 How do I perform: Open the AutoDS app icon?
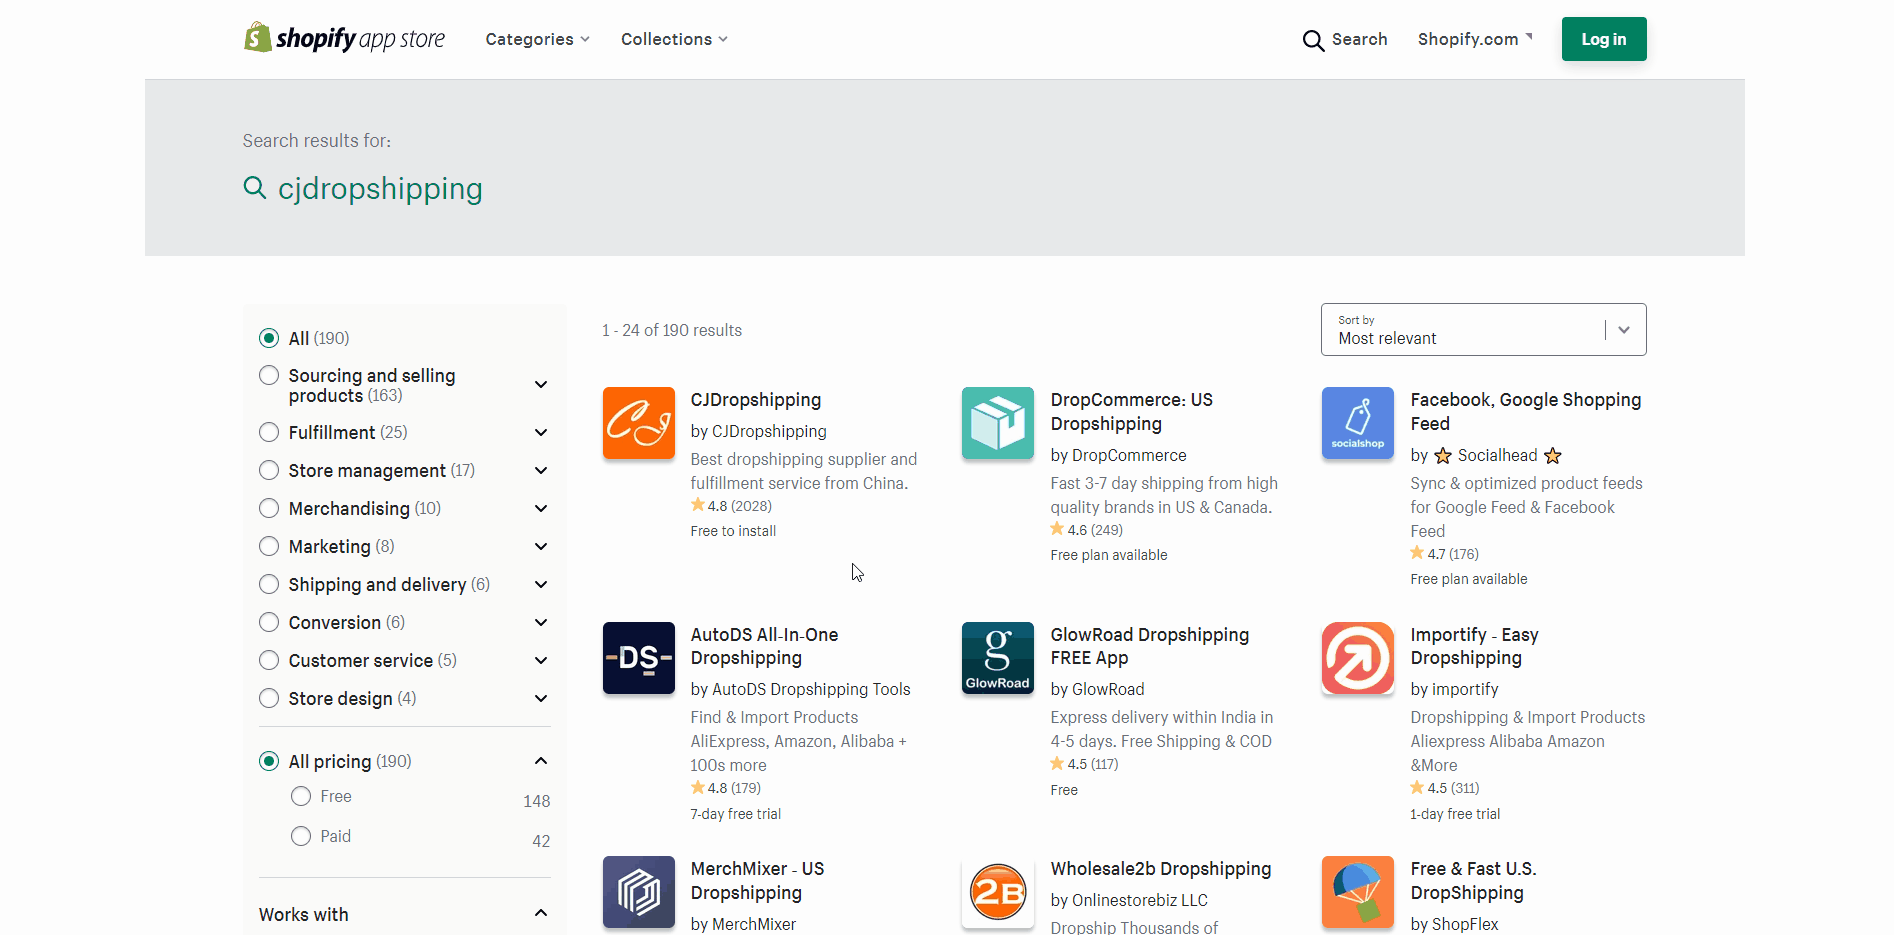(x=638, y=658)
